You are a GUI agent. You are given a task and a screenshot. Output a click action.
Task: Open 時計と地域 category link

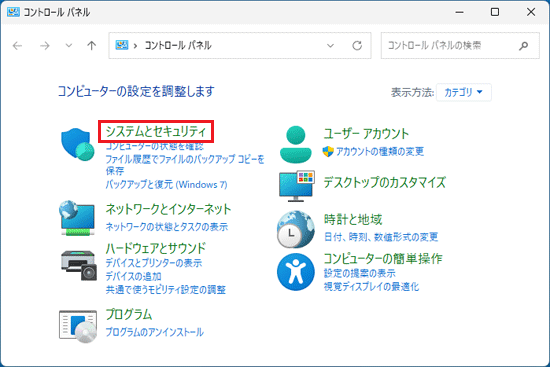pos(353,220)
